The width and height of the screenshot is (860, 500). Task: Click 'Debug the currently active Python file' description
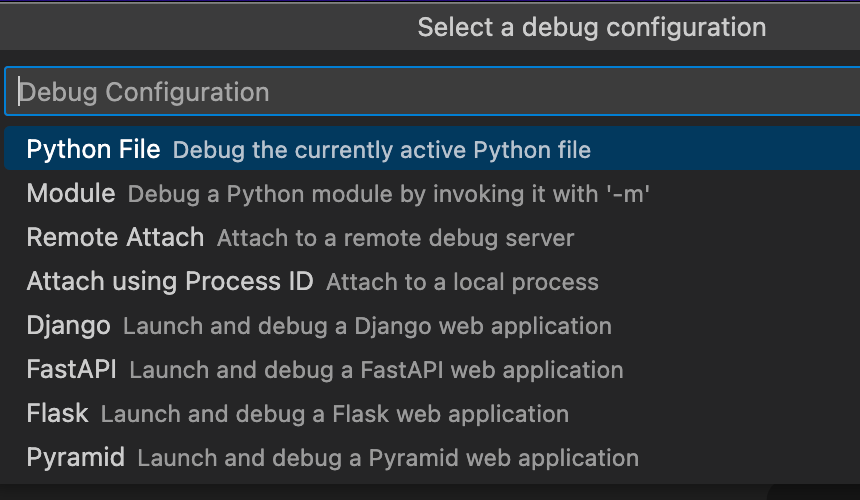(382, 150)
